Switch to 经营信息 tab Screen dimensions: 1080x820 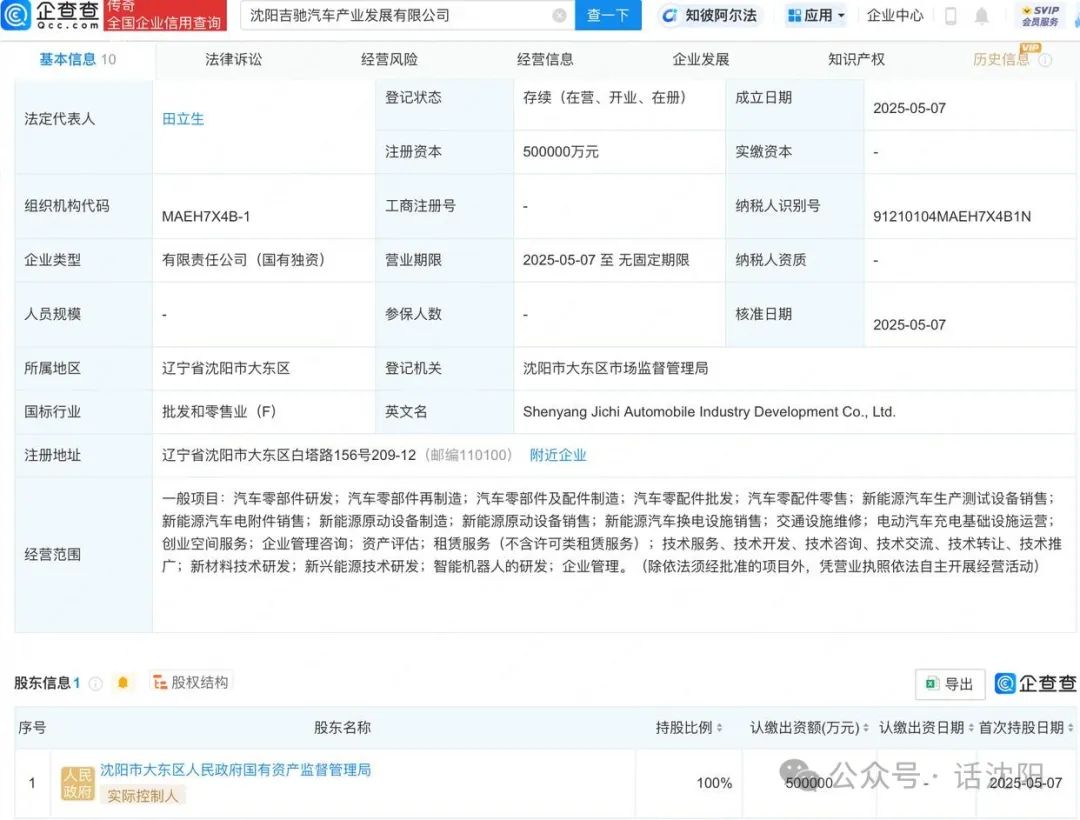click(x=545, y=59)
